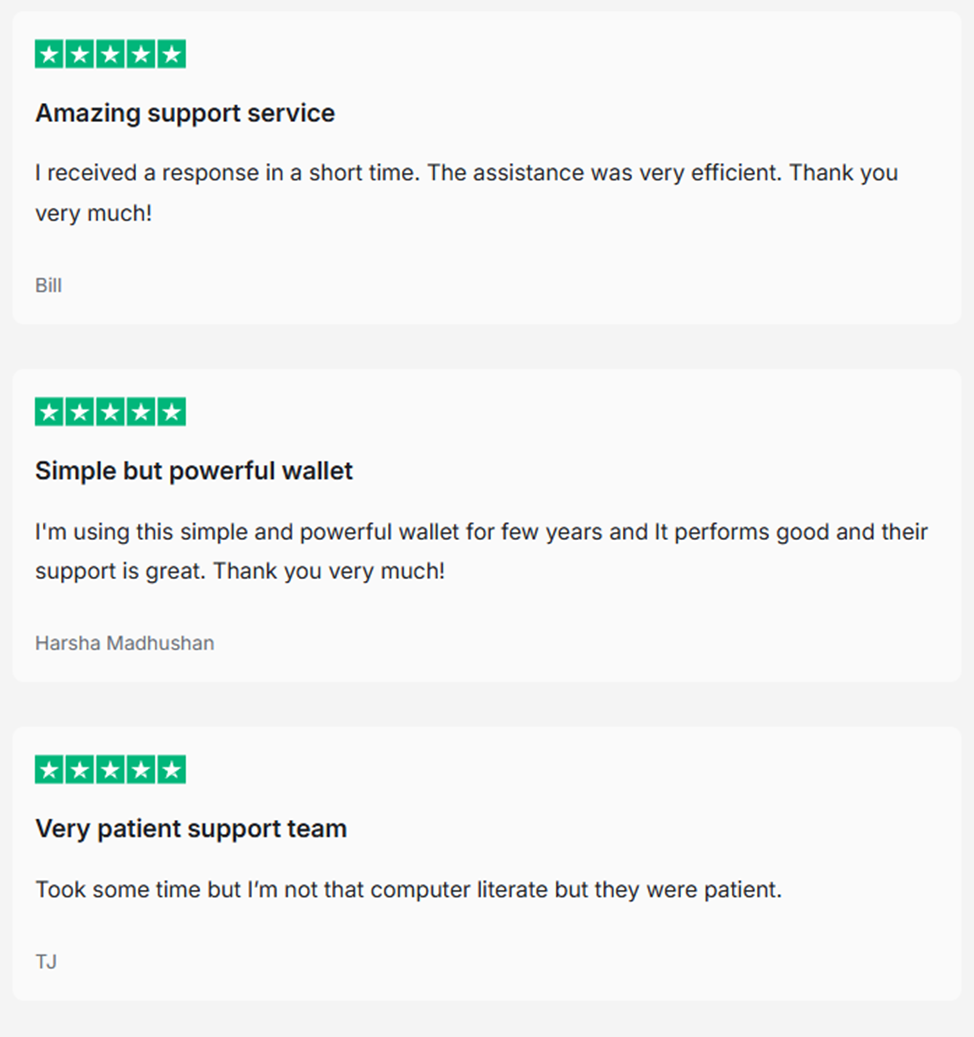The image size is (974, 1037).
Task: Click the fifth star in TJ's review
Action: [x=172, y=770]
